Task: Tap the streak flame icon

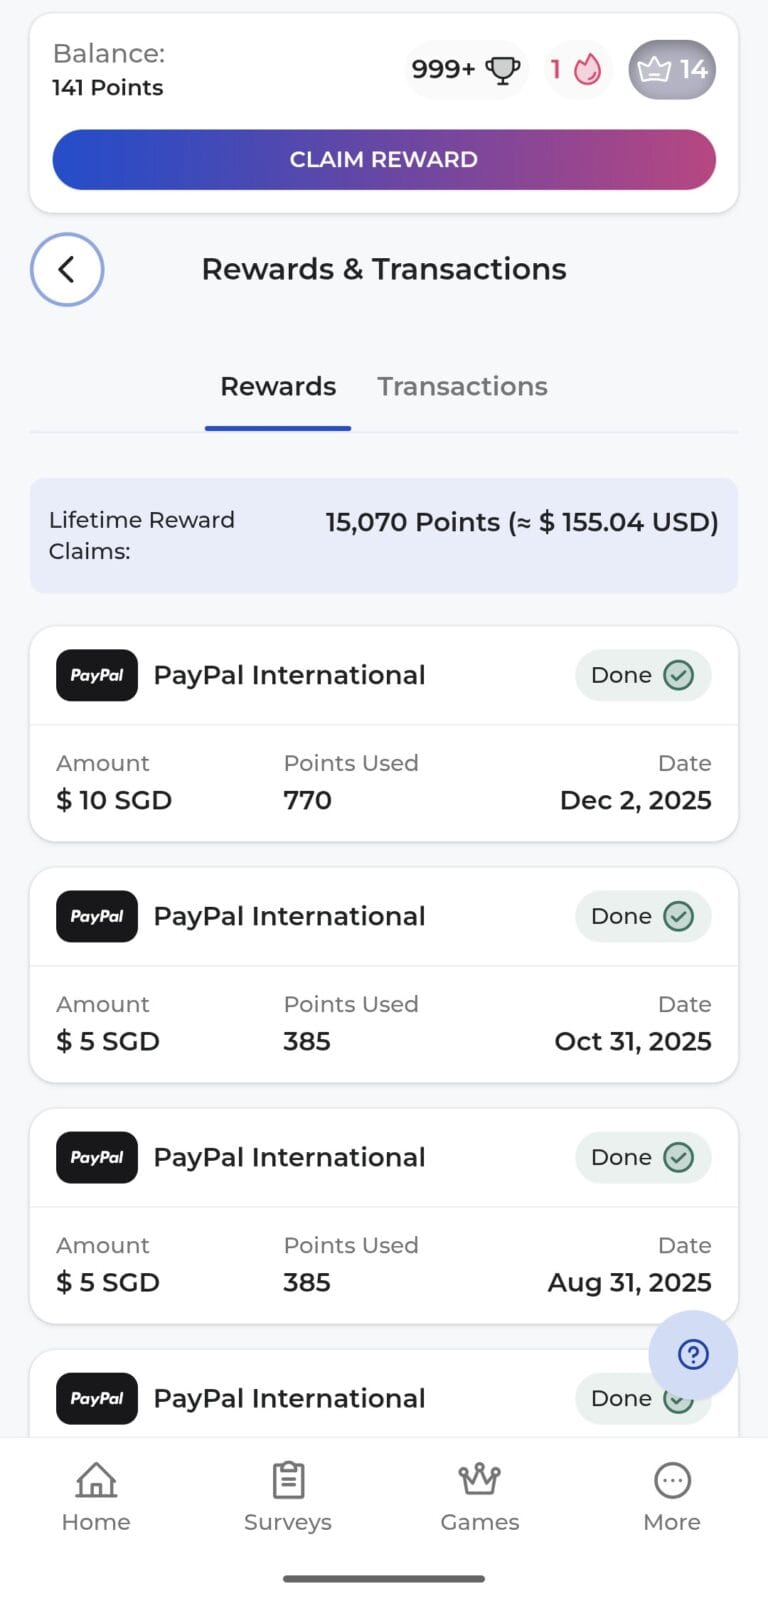Action: coord(577,70)
